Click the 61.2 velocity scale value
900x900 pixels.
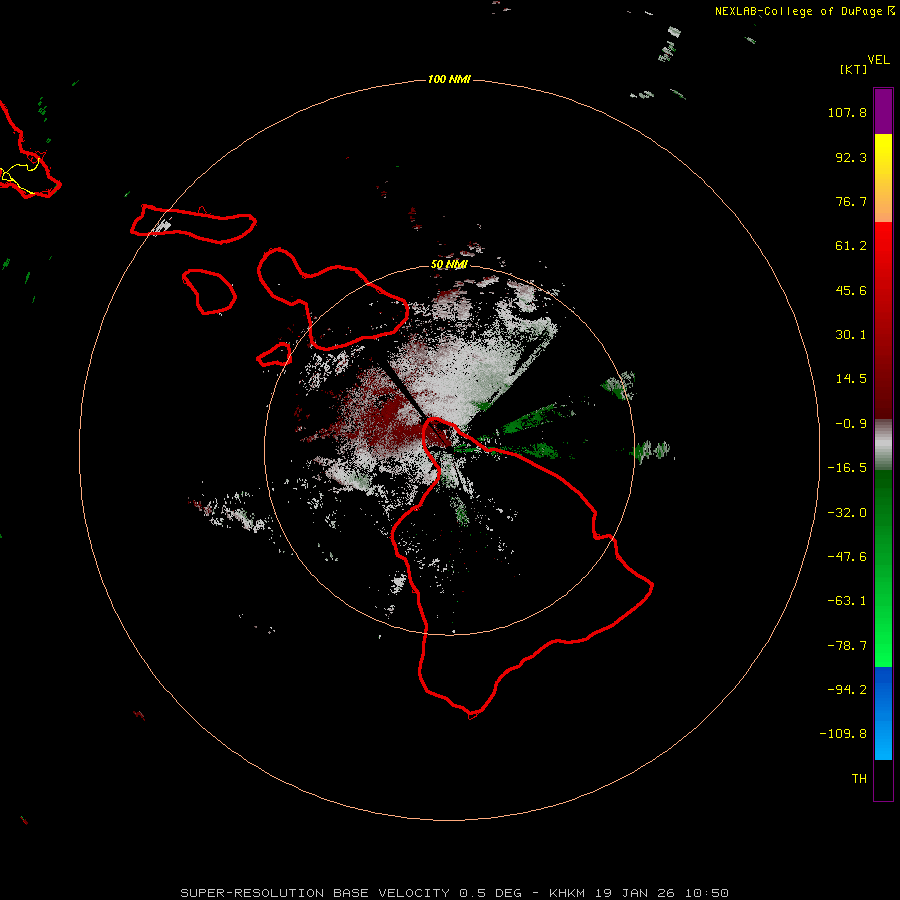point(851,246)
